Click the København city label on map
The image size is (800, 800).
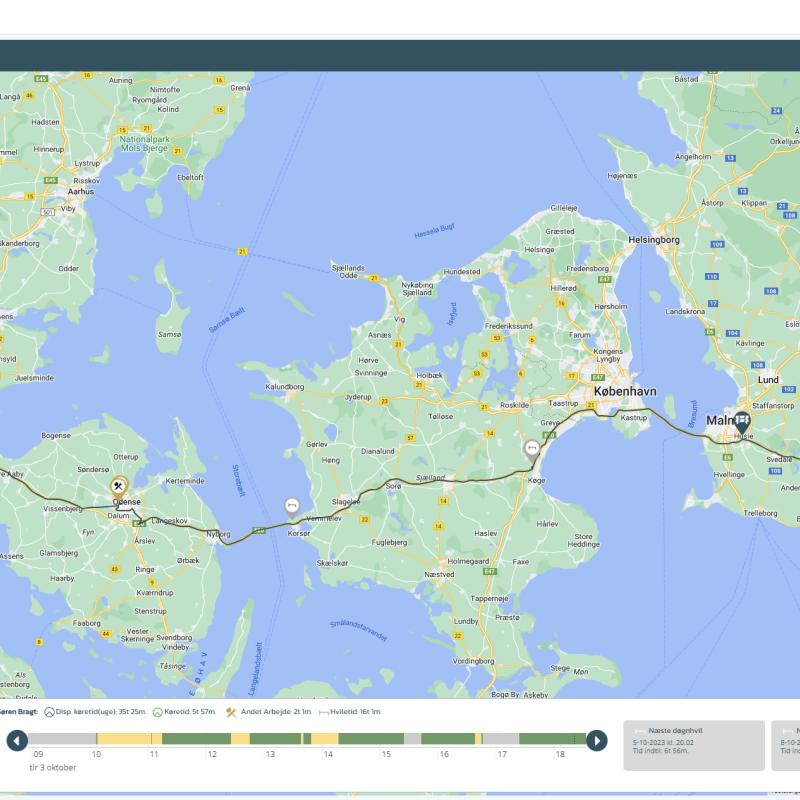pyautogui.click(x=625, y=391)
